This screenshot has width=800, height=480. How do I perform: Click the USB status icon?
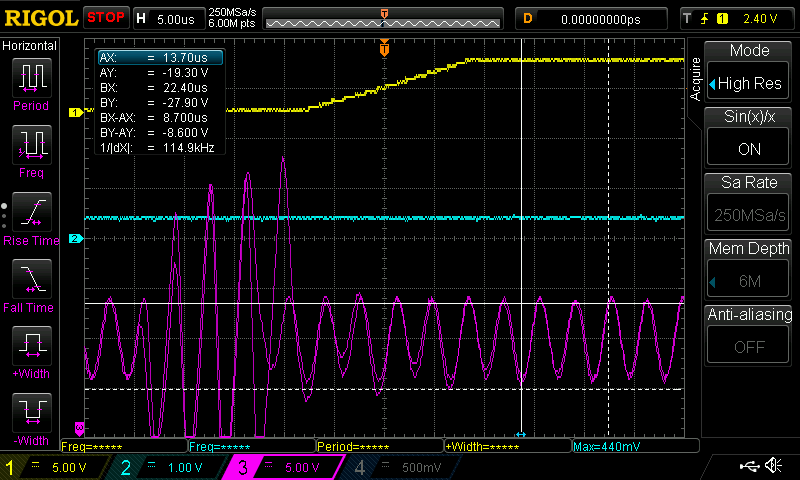tap(746, 466)
